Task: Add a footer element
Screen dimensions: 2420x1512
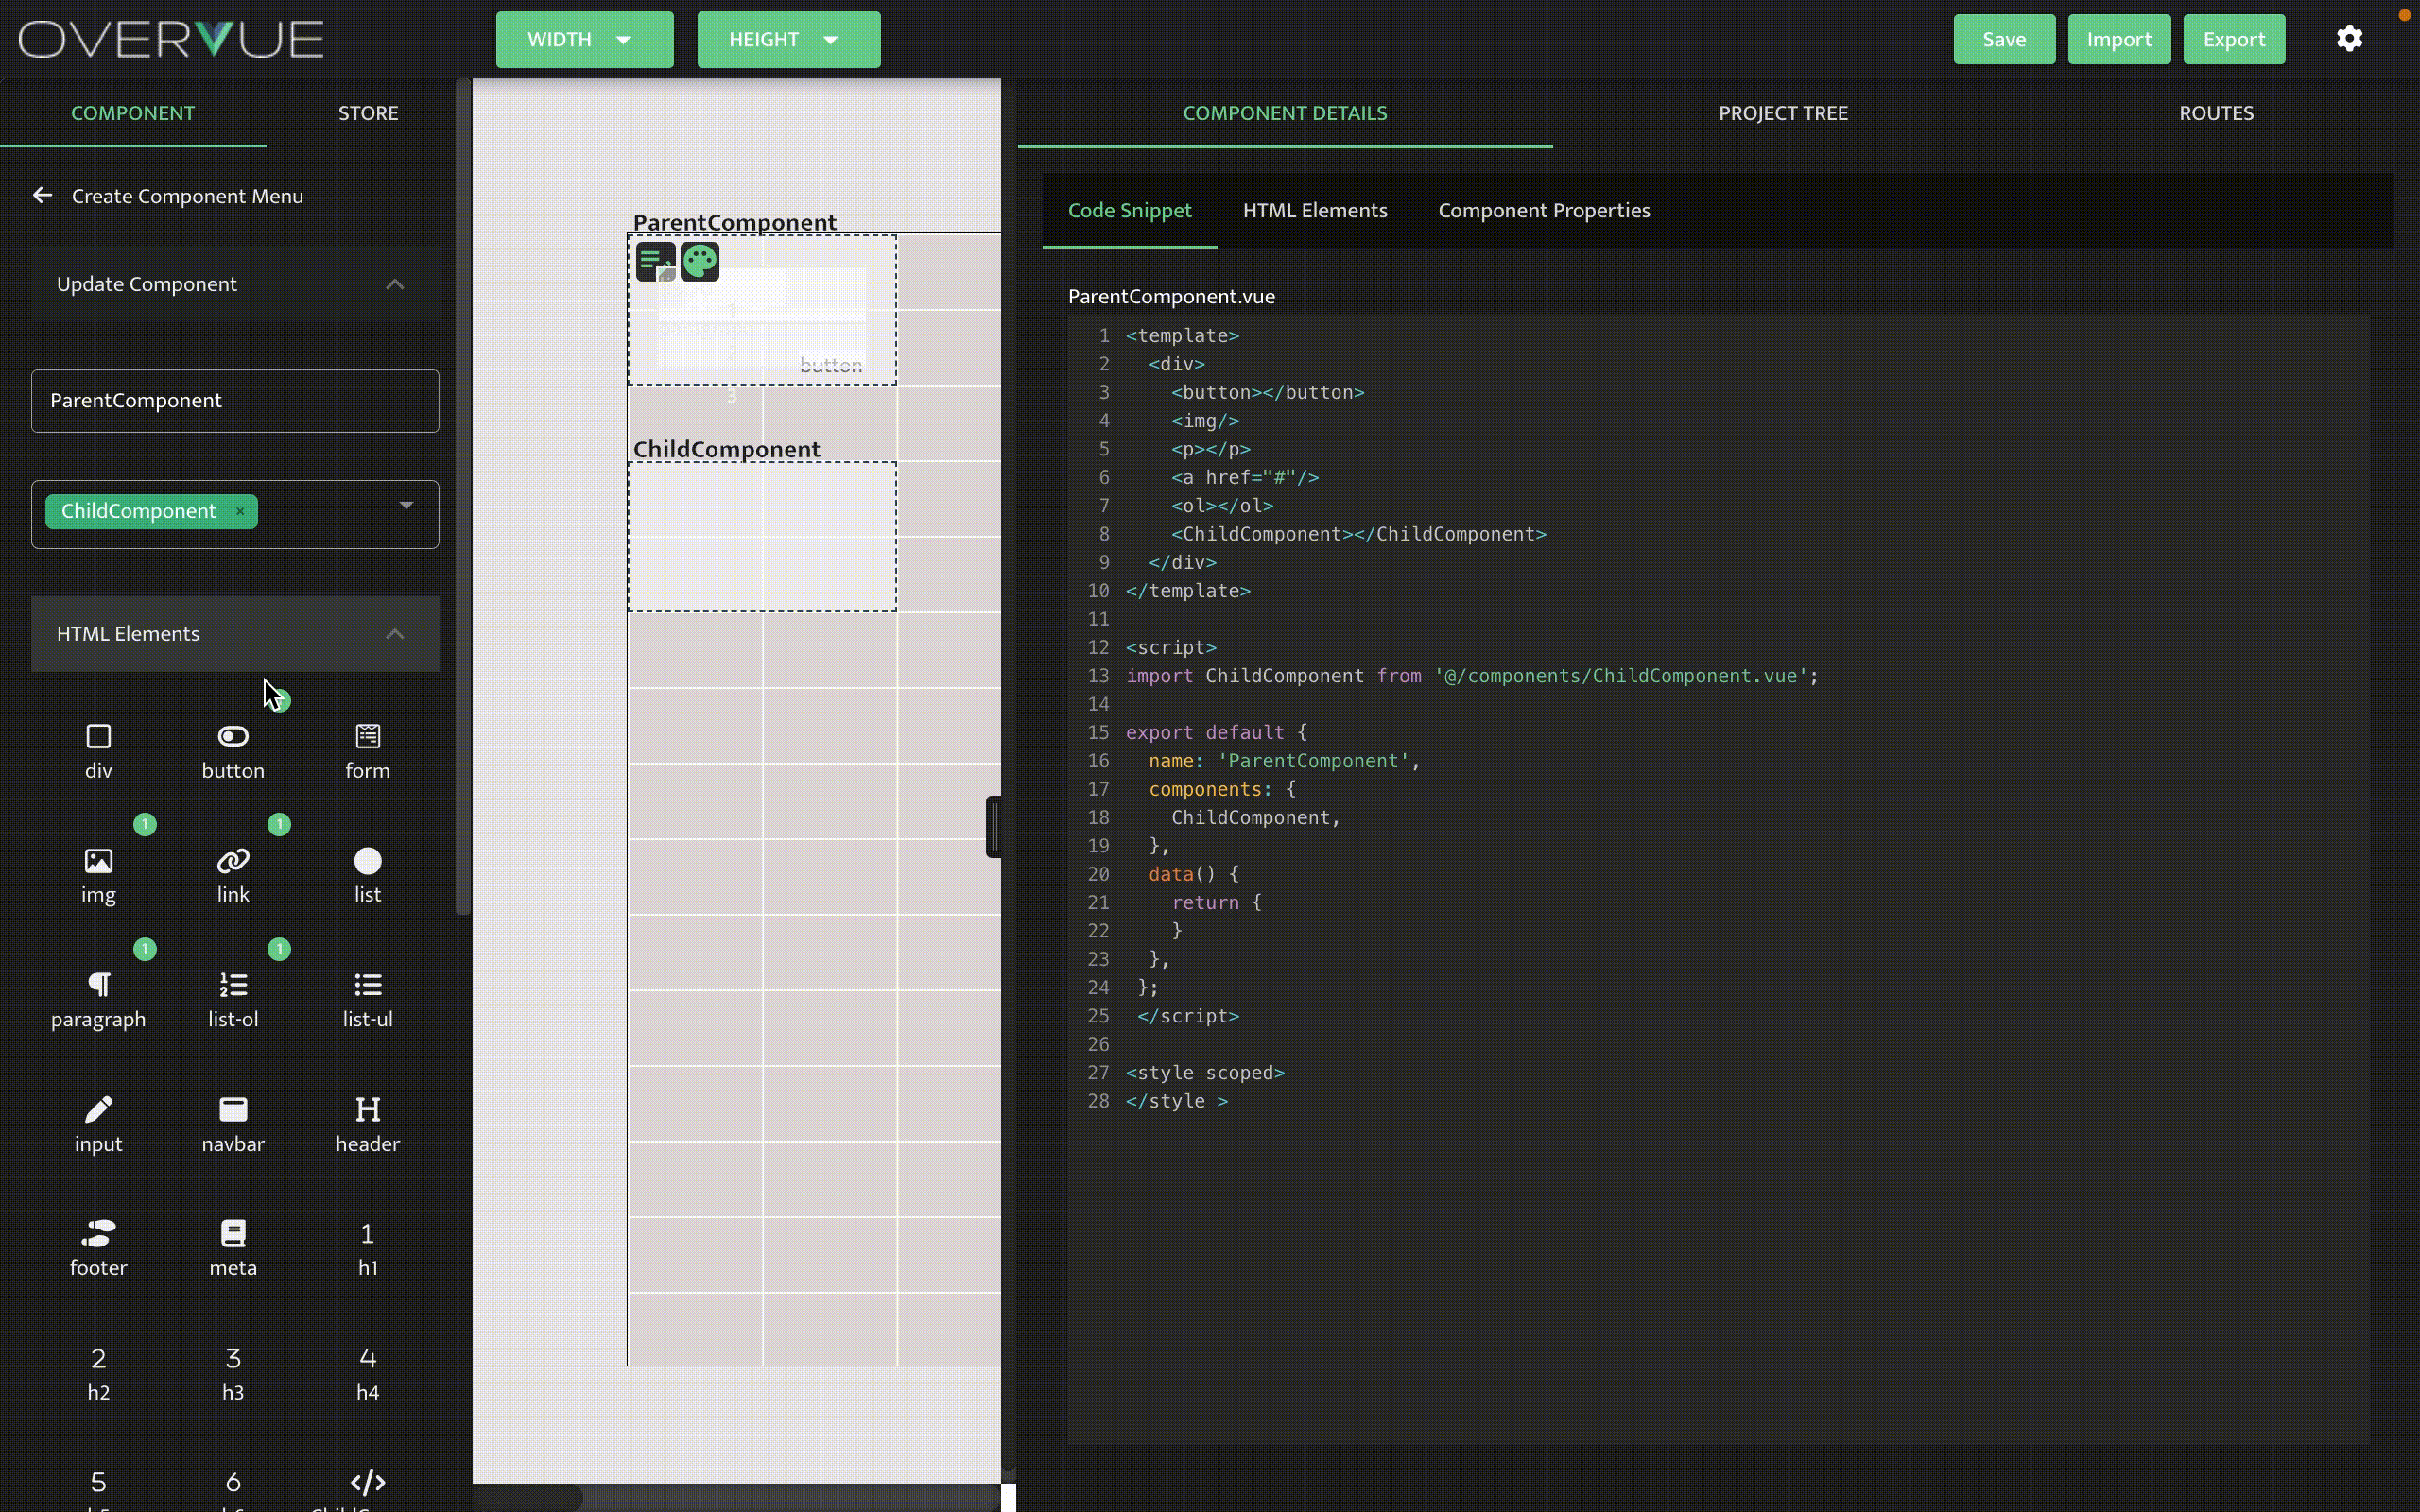Action: [x=98, y=1249]
